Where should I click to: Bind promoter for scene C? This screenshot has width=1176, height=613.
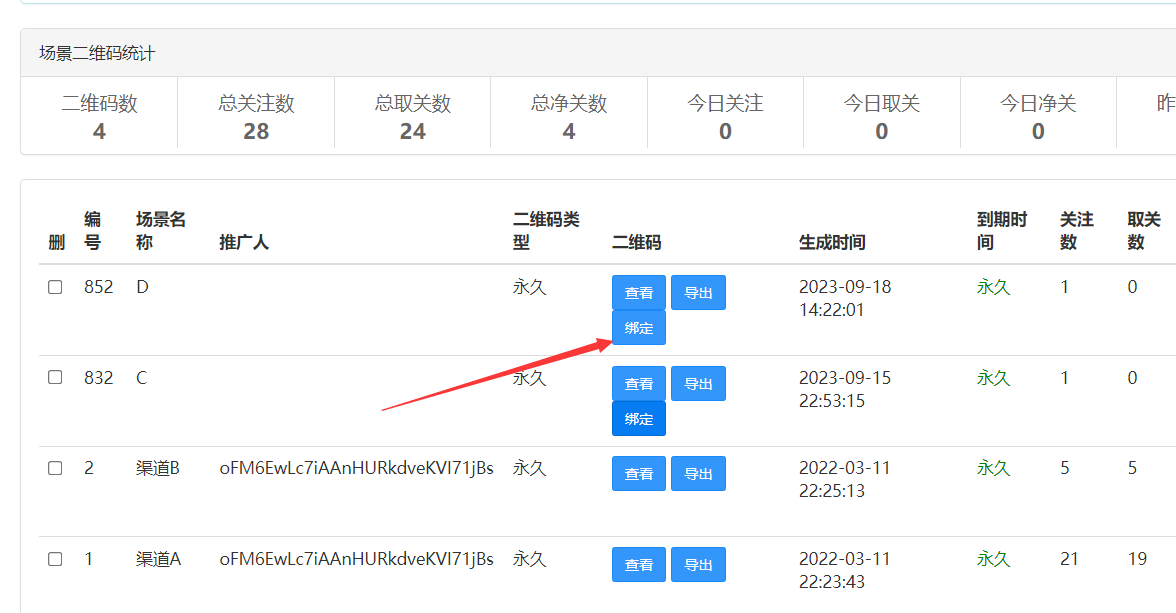638,419
